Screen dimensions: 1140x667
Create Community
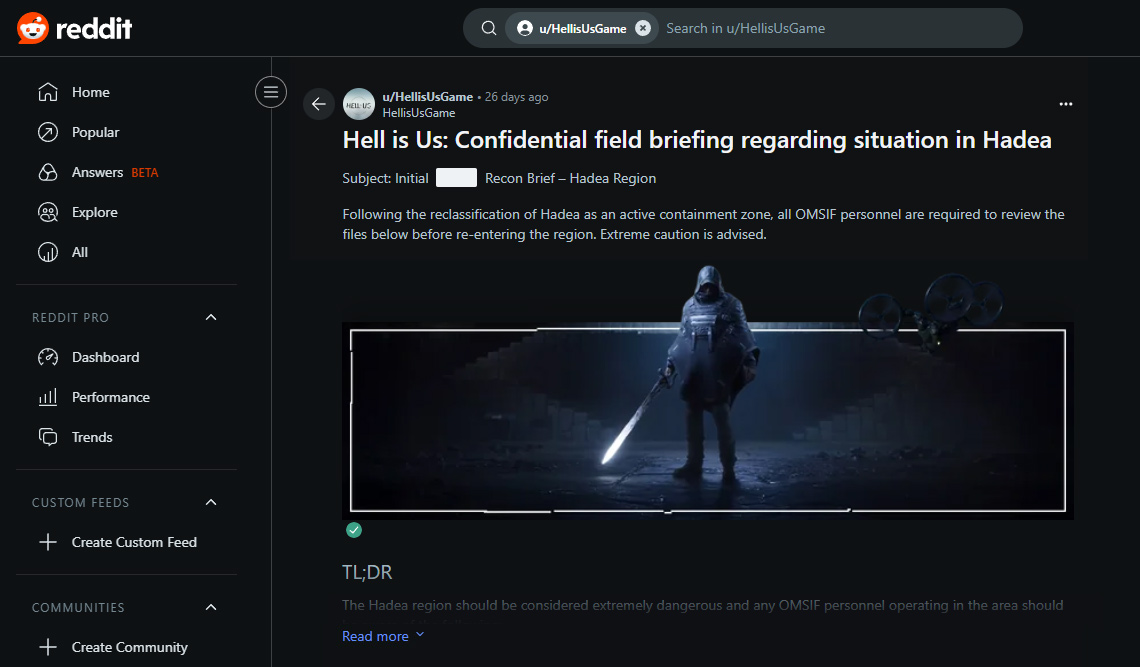[129, 647]
